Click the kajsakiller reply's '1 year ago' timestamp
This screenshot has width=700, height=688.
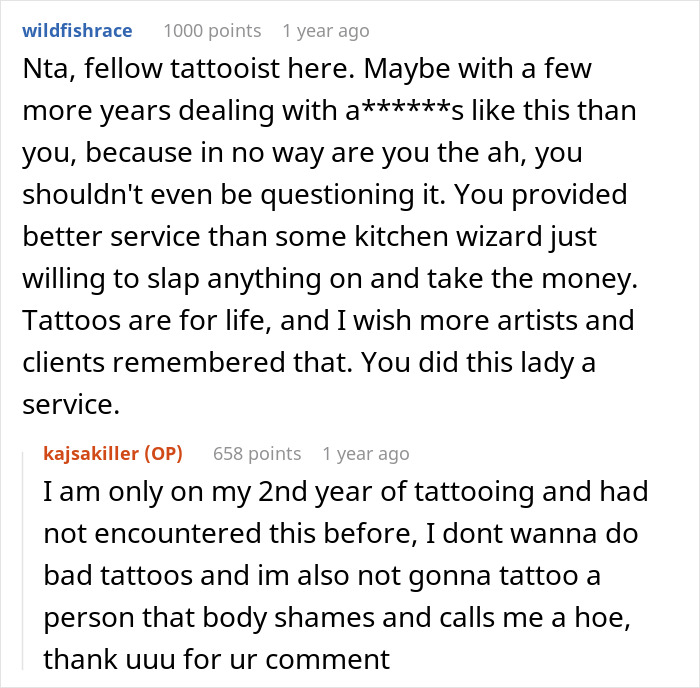pos(365,454)
